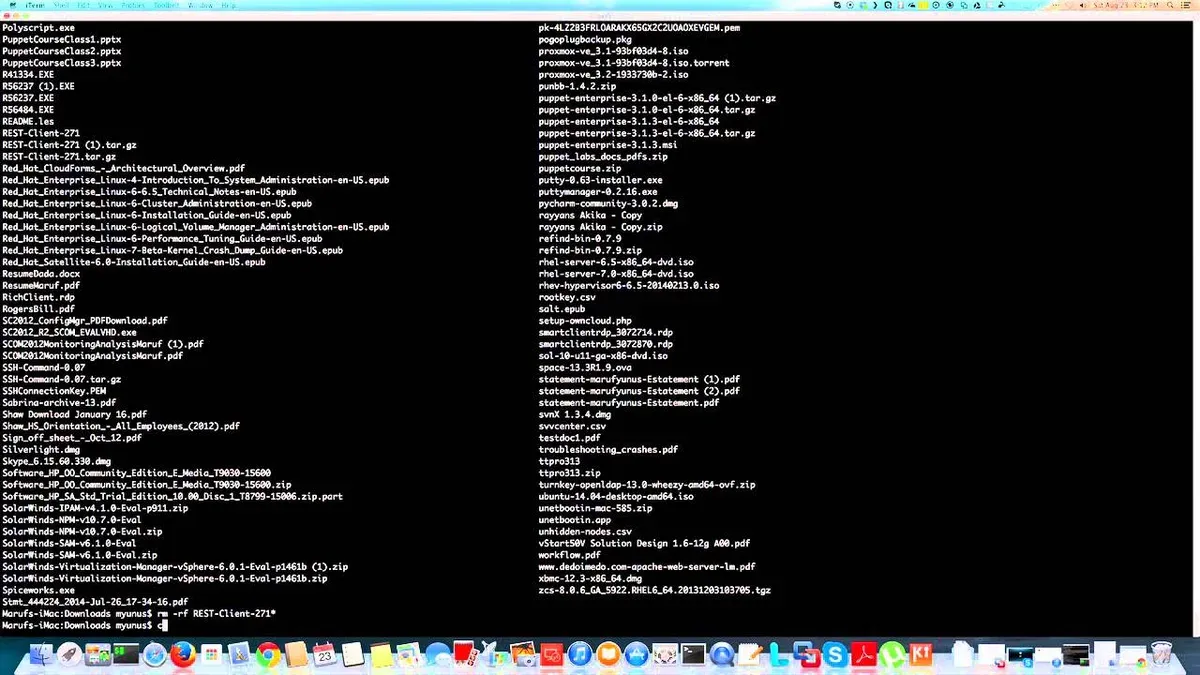
Task: Open the Shell menu
Action: [61, 5]
